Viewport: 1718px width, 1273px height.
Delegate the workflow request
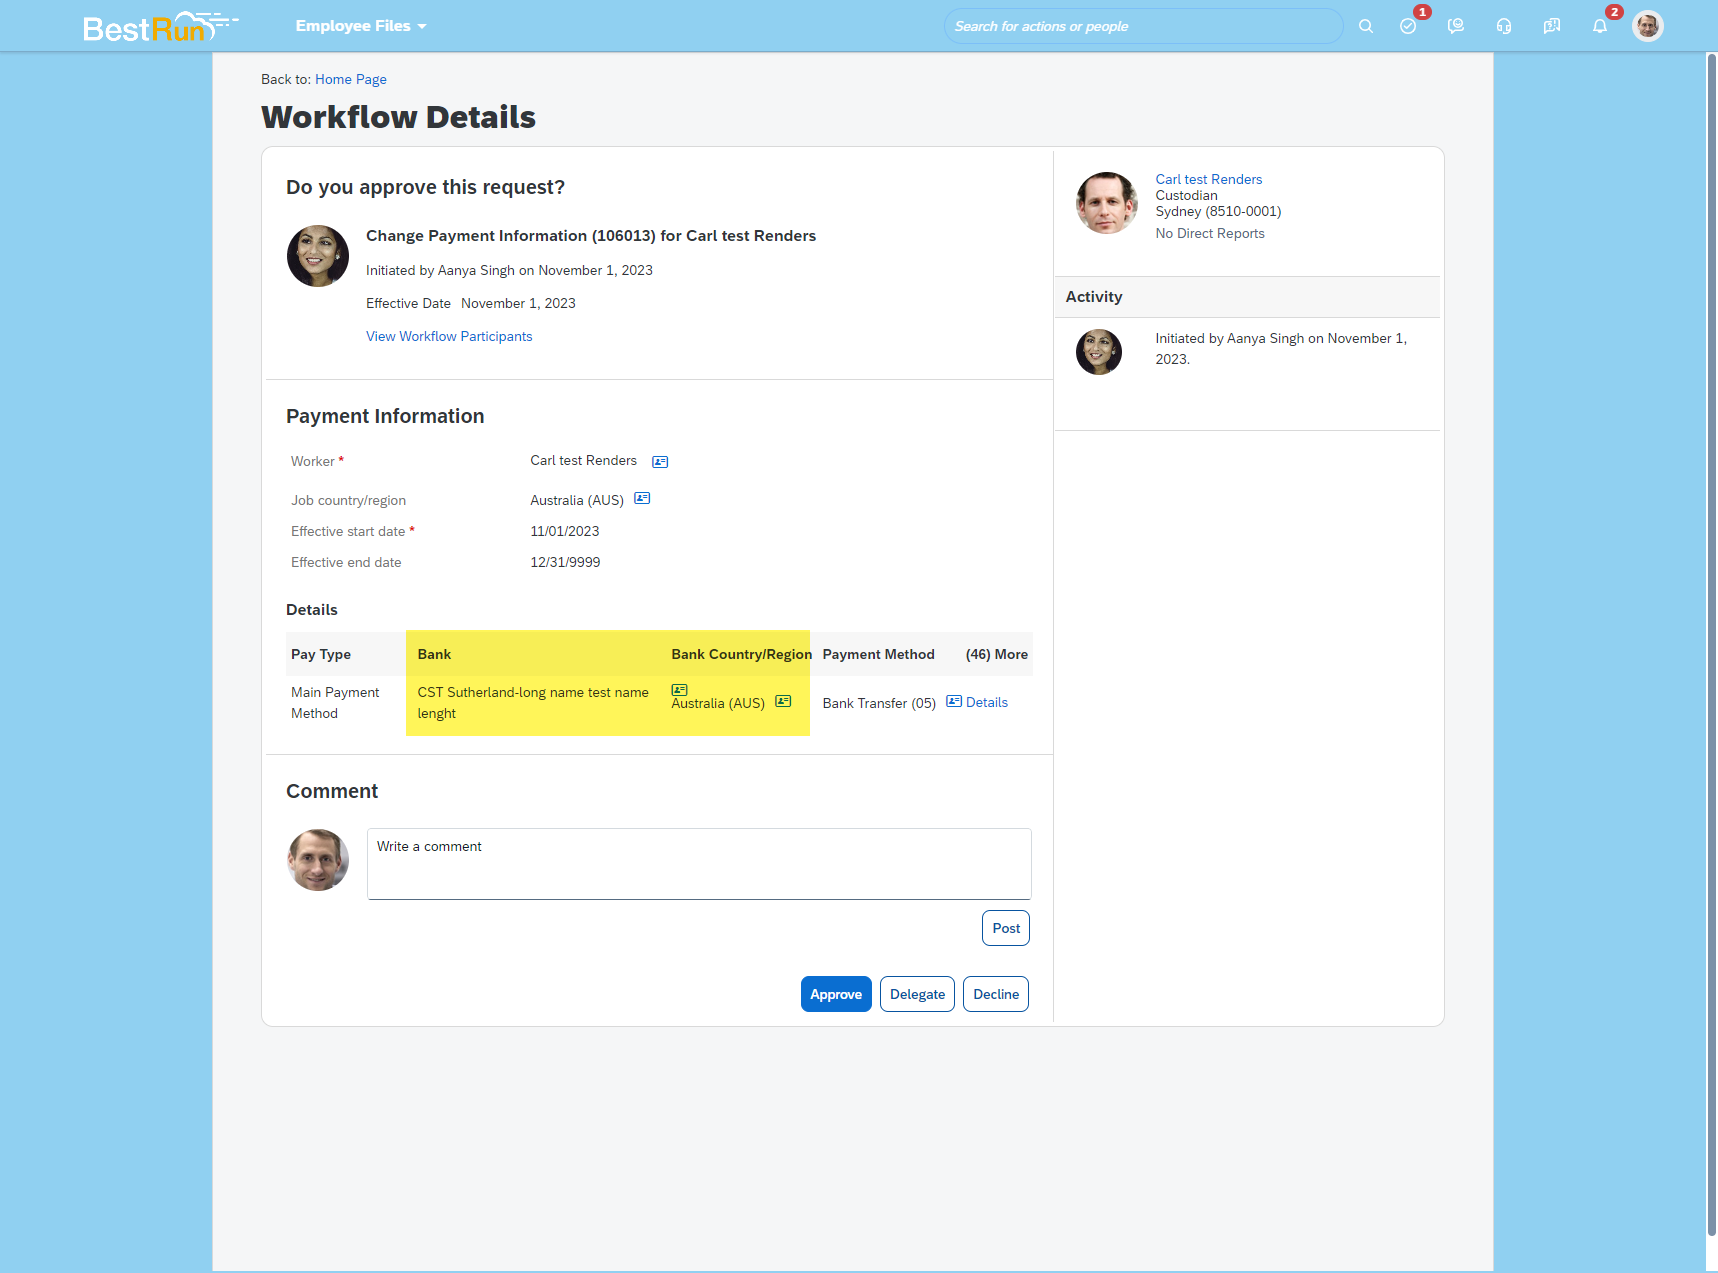click(x=917, y=994)
